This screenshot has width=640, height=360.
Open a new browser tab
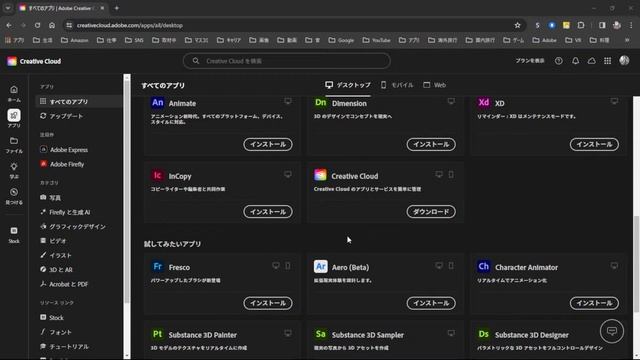pyautogui.click(x=116, y=8)
